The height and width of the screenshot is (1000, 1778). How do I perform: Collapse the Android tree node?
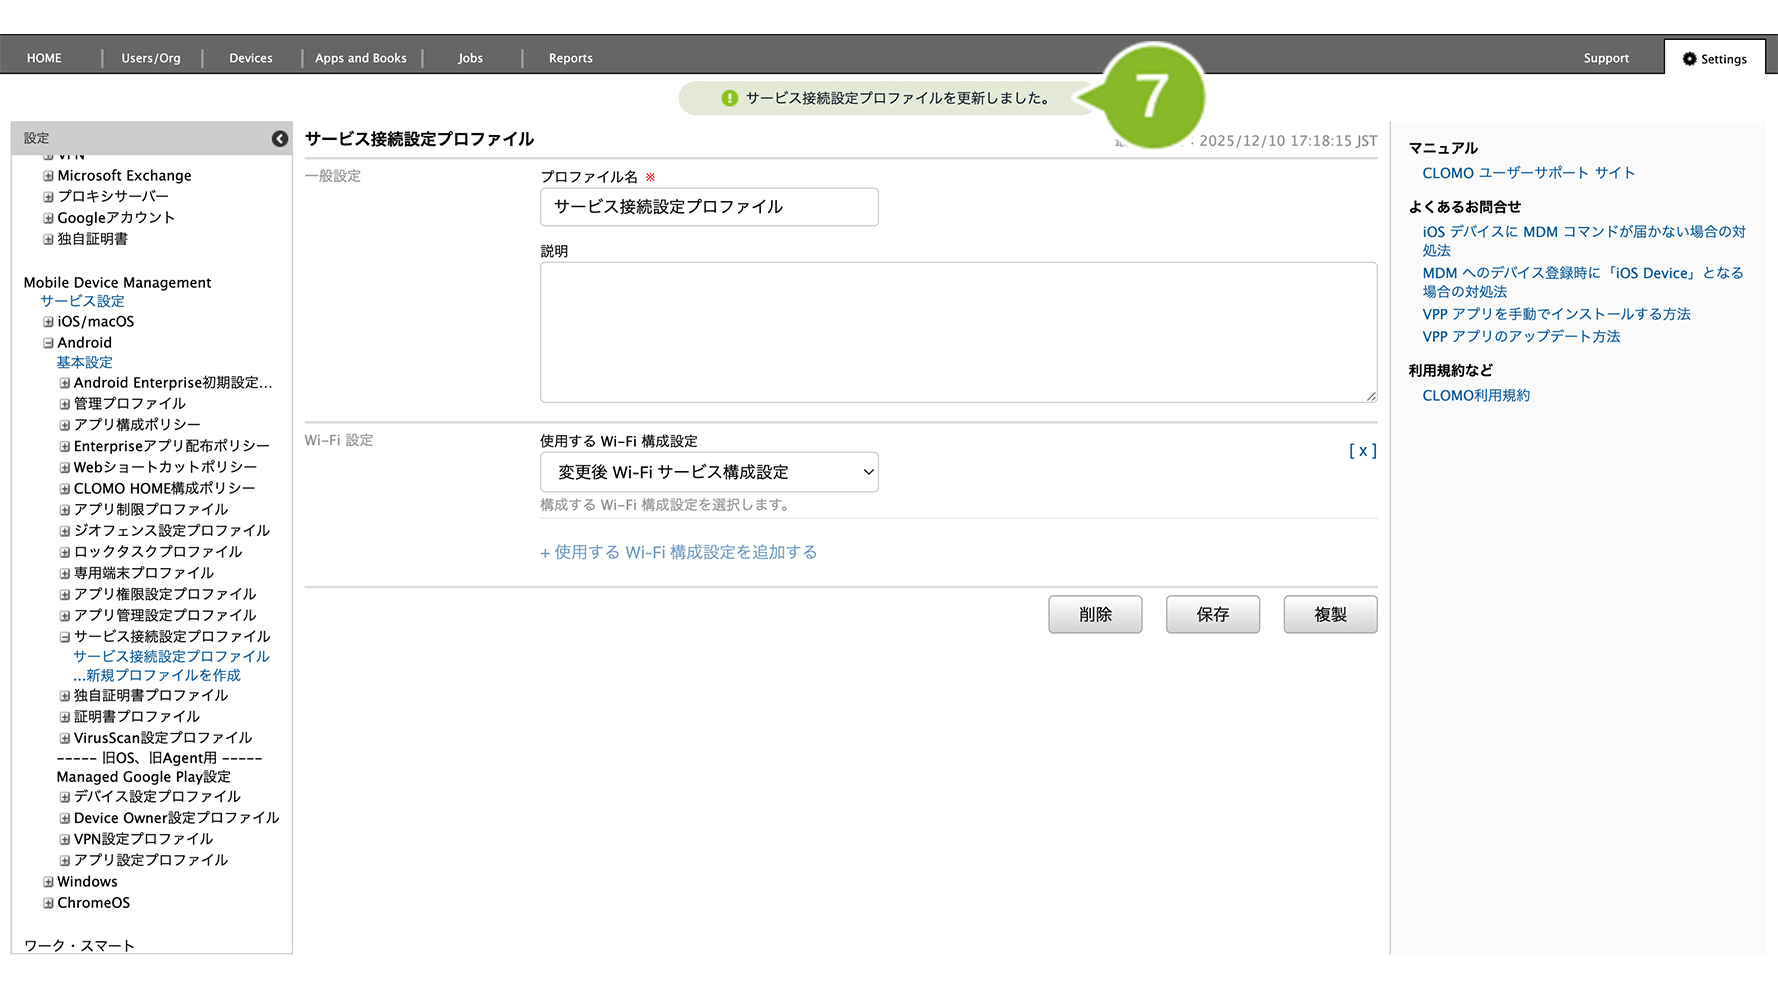click(x=48, y=343)
